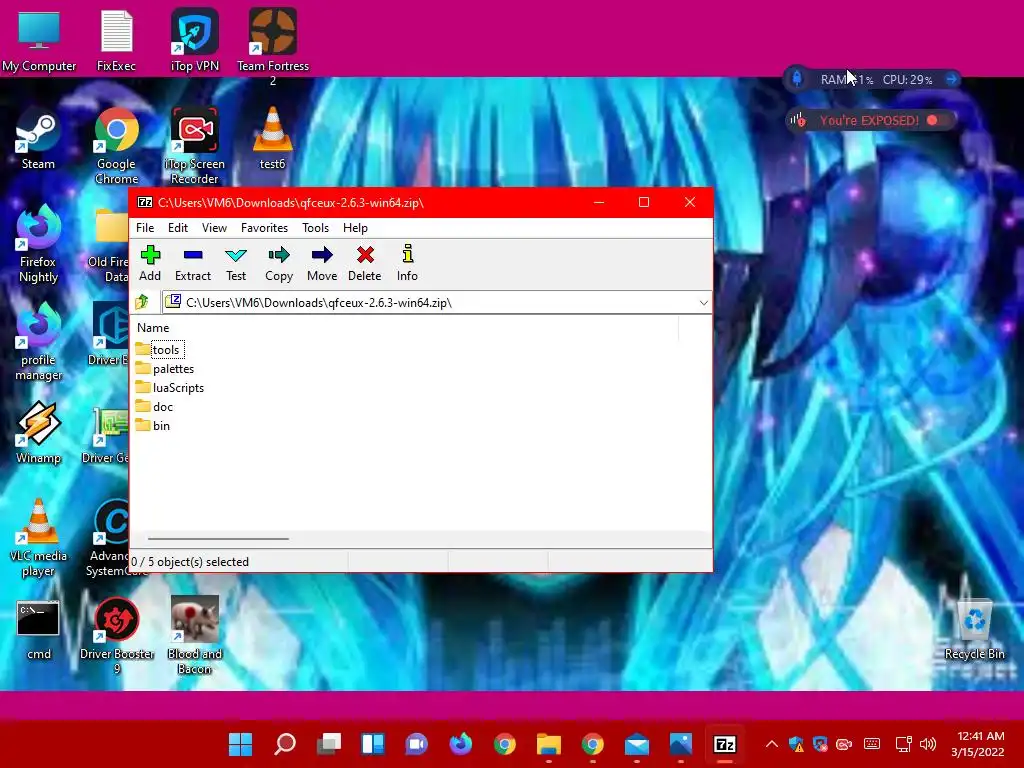The height and width of the screenshot is (768, 1024).
Task: Open File Explorer from the taskbar
Action: (x=549, y=744)
